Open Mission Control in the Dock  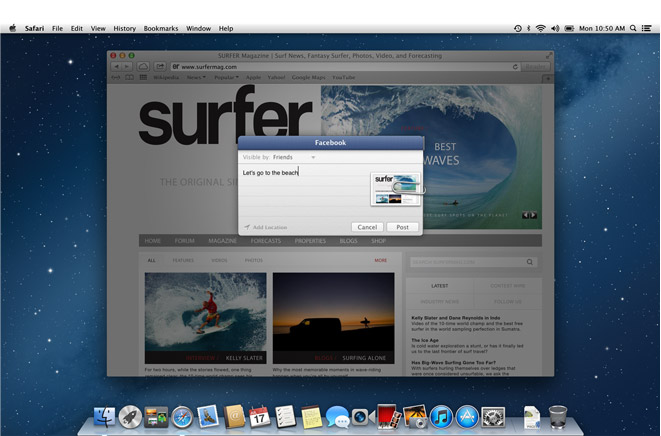[x=156, y=417]
